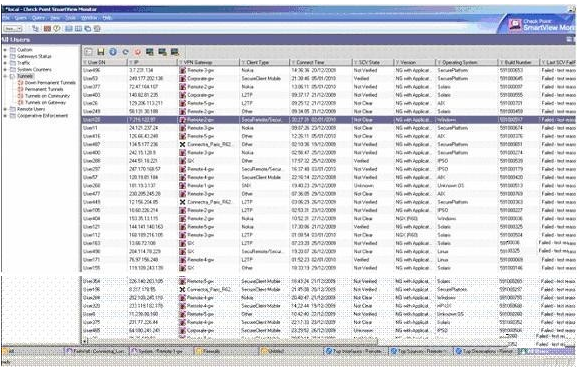Click the Save floppy icon in the results toolbar
The width and height of the screenshot is (580, 367).
coord(101,52)
